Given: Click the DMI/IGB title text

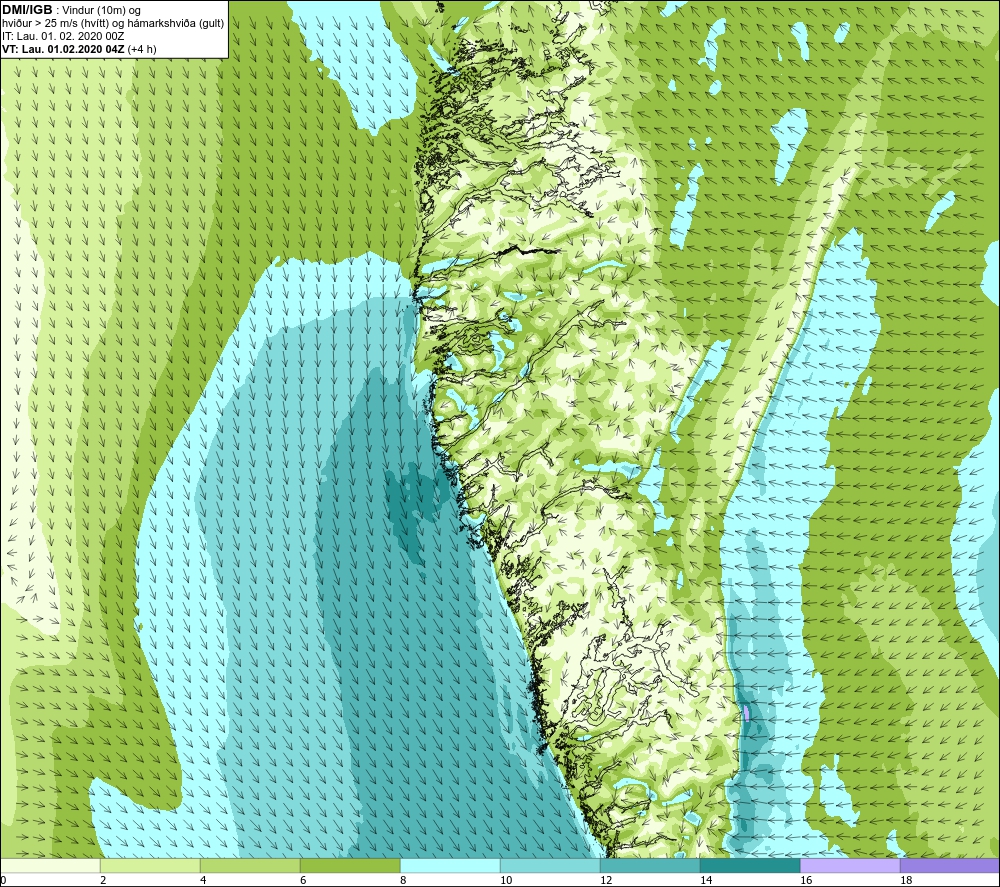Looking at the screenshot, I should [x=27, y=10].
